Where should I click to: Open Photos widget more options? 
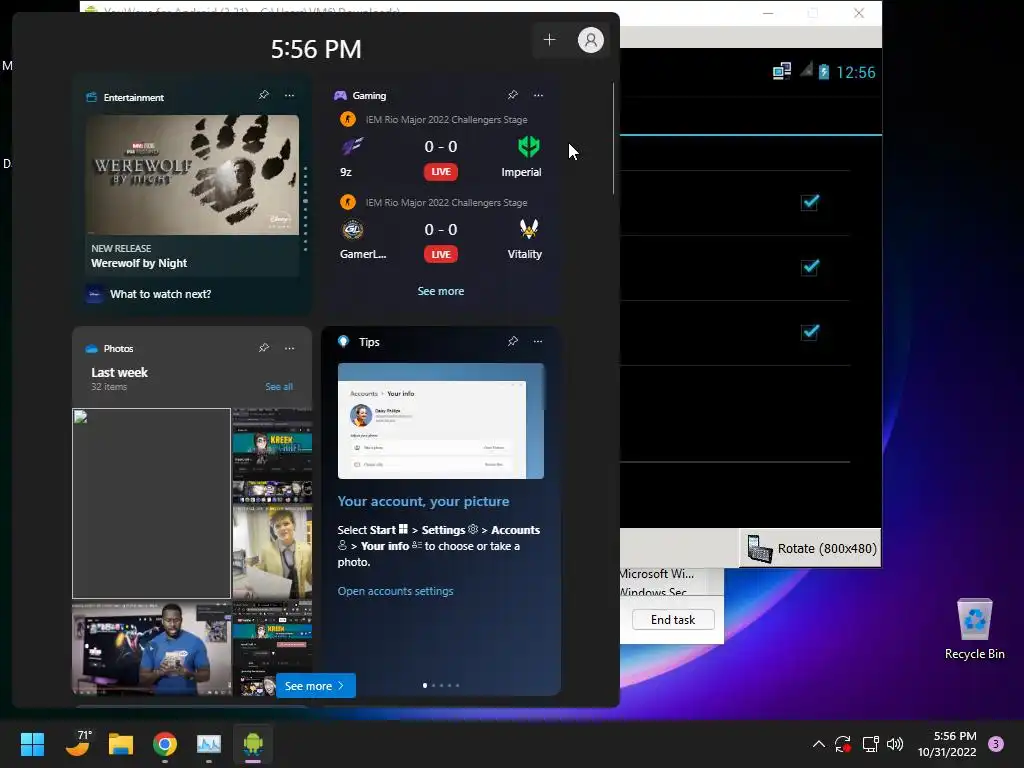tap(289, 348)
